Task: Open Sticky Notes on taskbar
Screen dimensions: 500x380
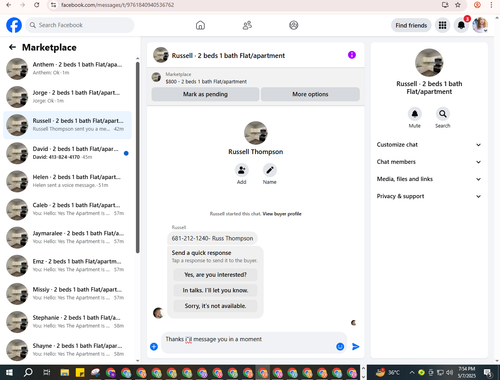Action: pos(80,372)
